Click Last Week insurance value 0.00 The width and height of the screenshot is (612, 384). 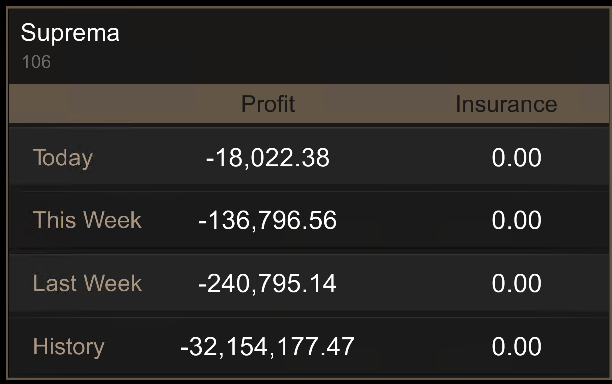click(516, 283)
